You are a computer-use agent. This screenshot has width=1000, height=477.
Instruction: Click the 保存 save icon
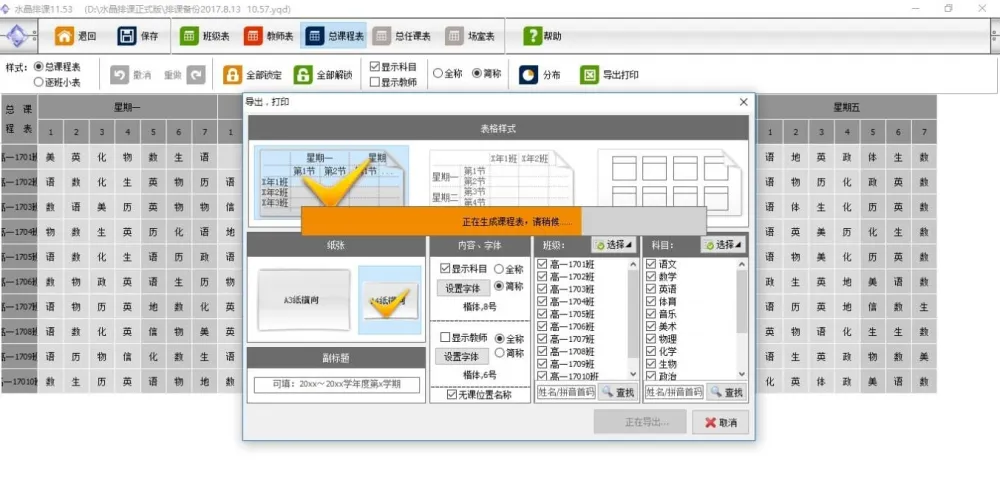[127, 36]
